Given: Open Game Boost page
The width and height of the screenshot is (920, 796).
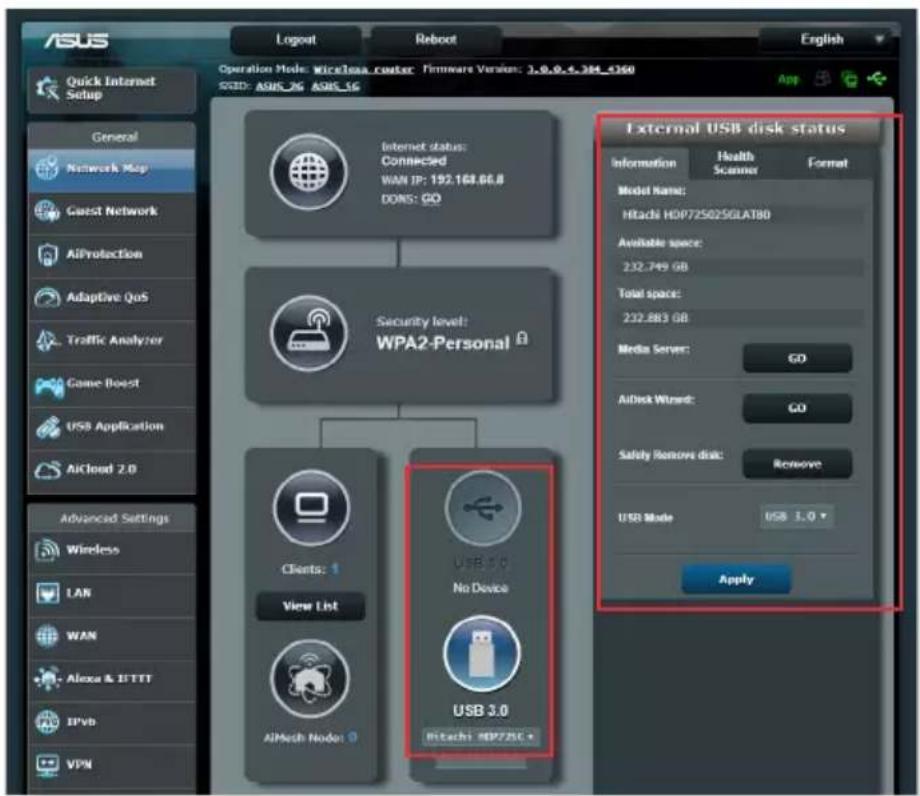Looking at the screenshot, I should (111, 384).
